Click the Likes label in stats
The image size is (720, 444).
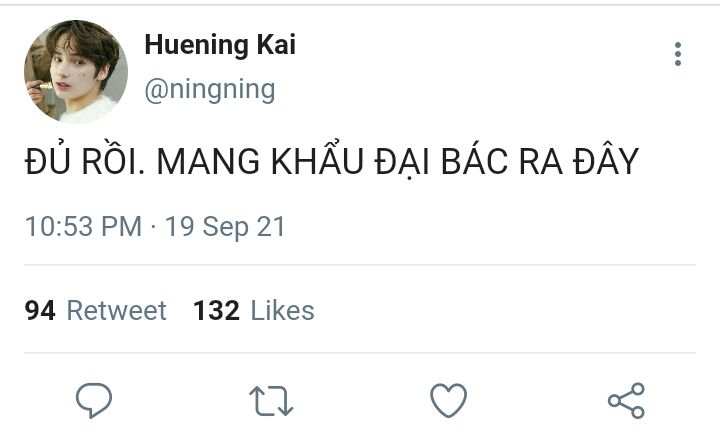coord(282,310)
